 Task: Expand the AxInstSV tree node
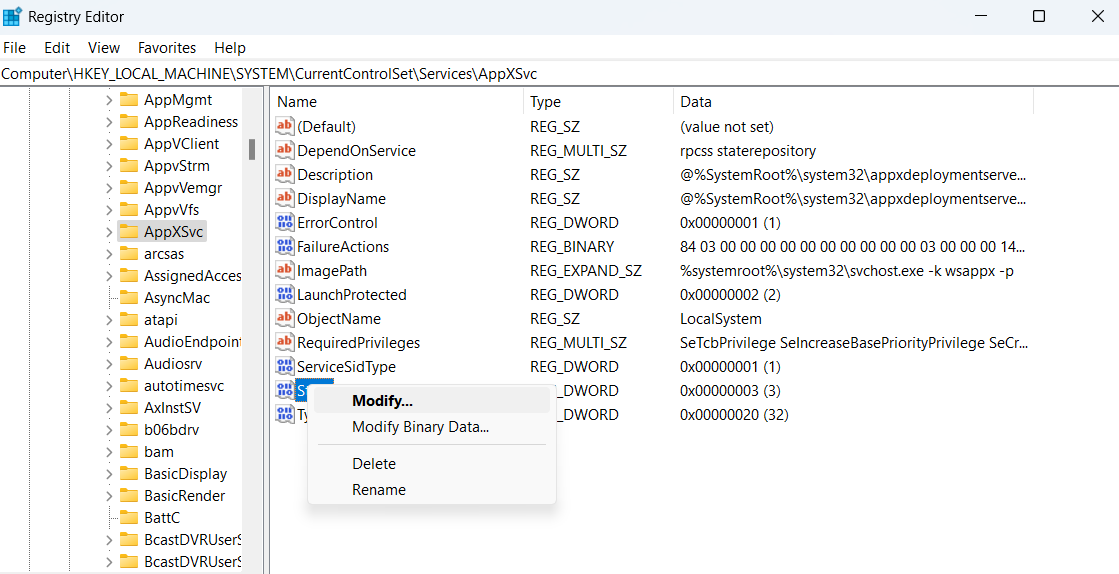(x=108, y=408)
